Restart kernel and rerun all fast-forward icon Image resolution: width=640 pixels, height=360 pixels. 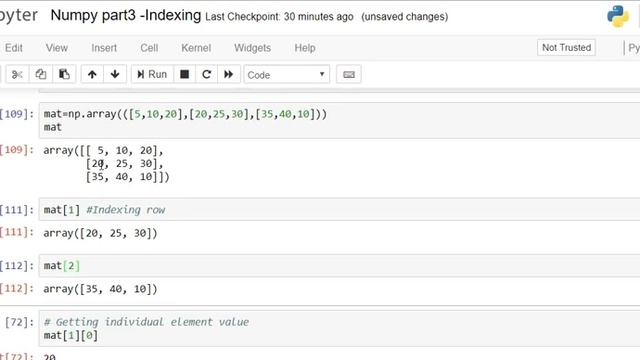point(229,75)
